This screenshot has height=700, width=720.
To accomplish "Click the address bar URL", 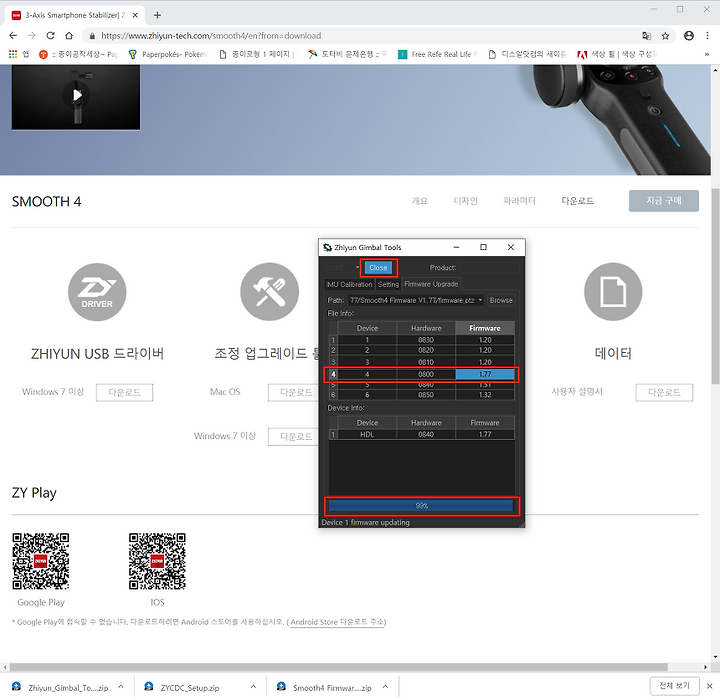I will (211, 36).
